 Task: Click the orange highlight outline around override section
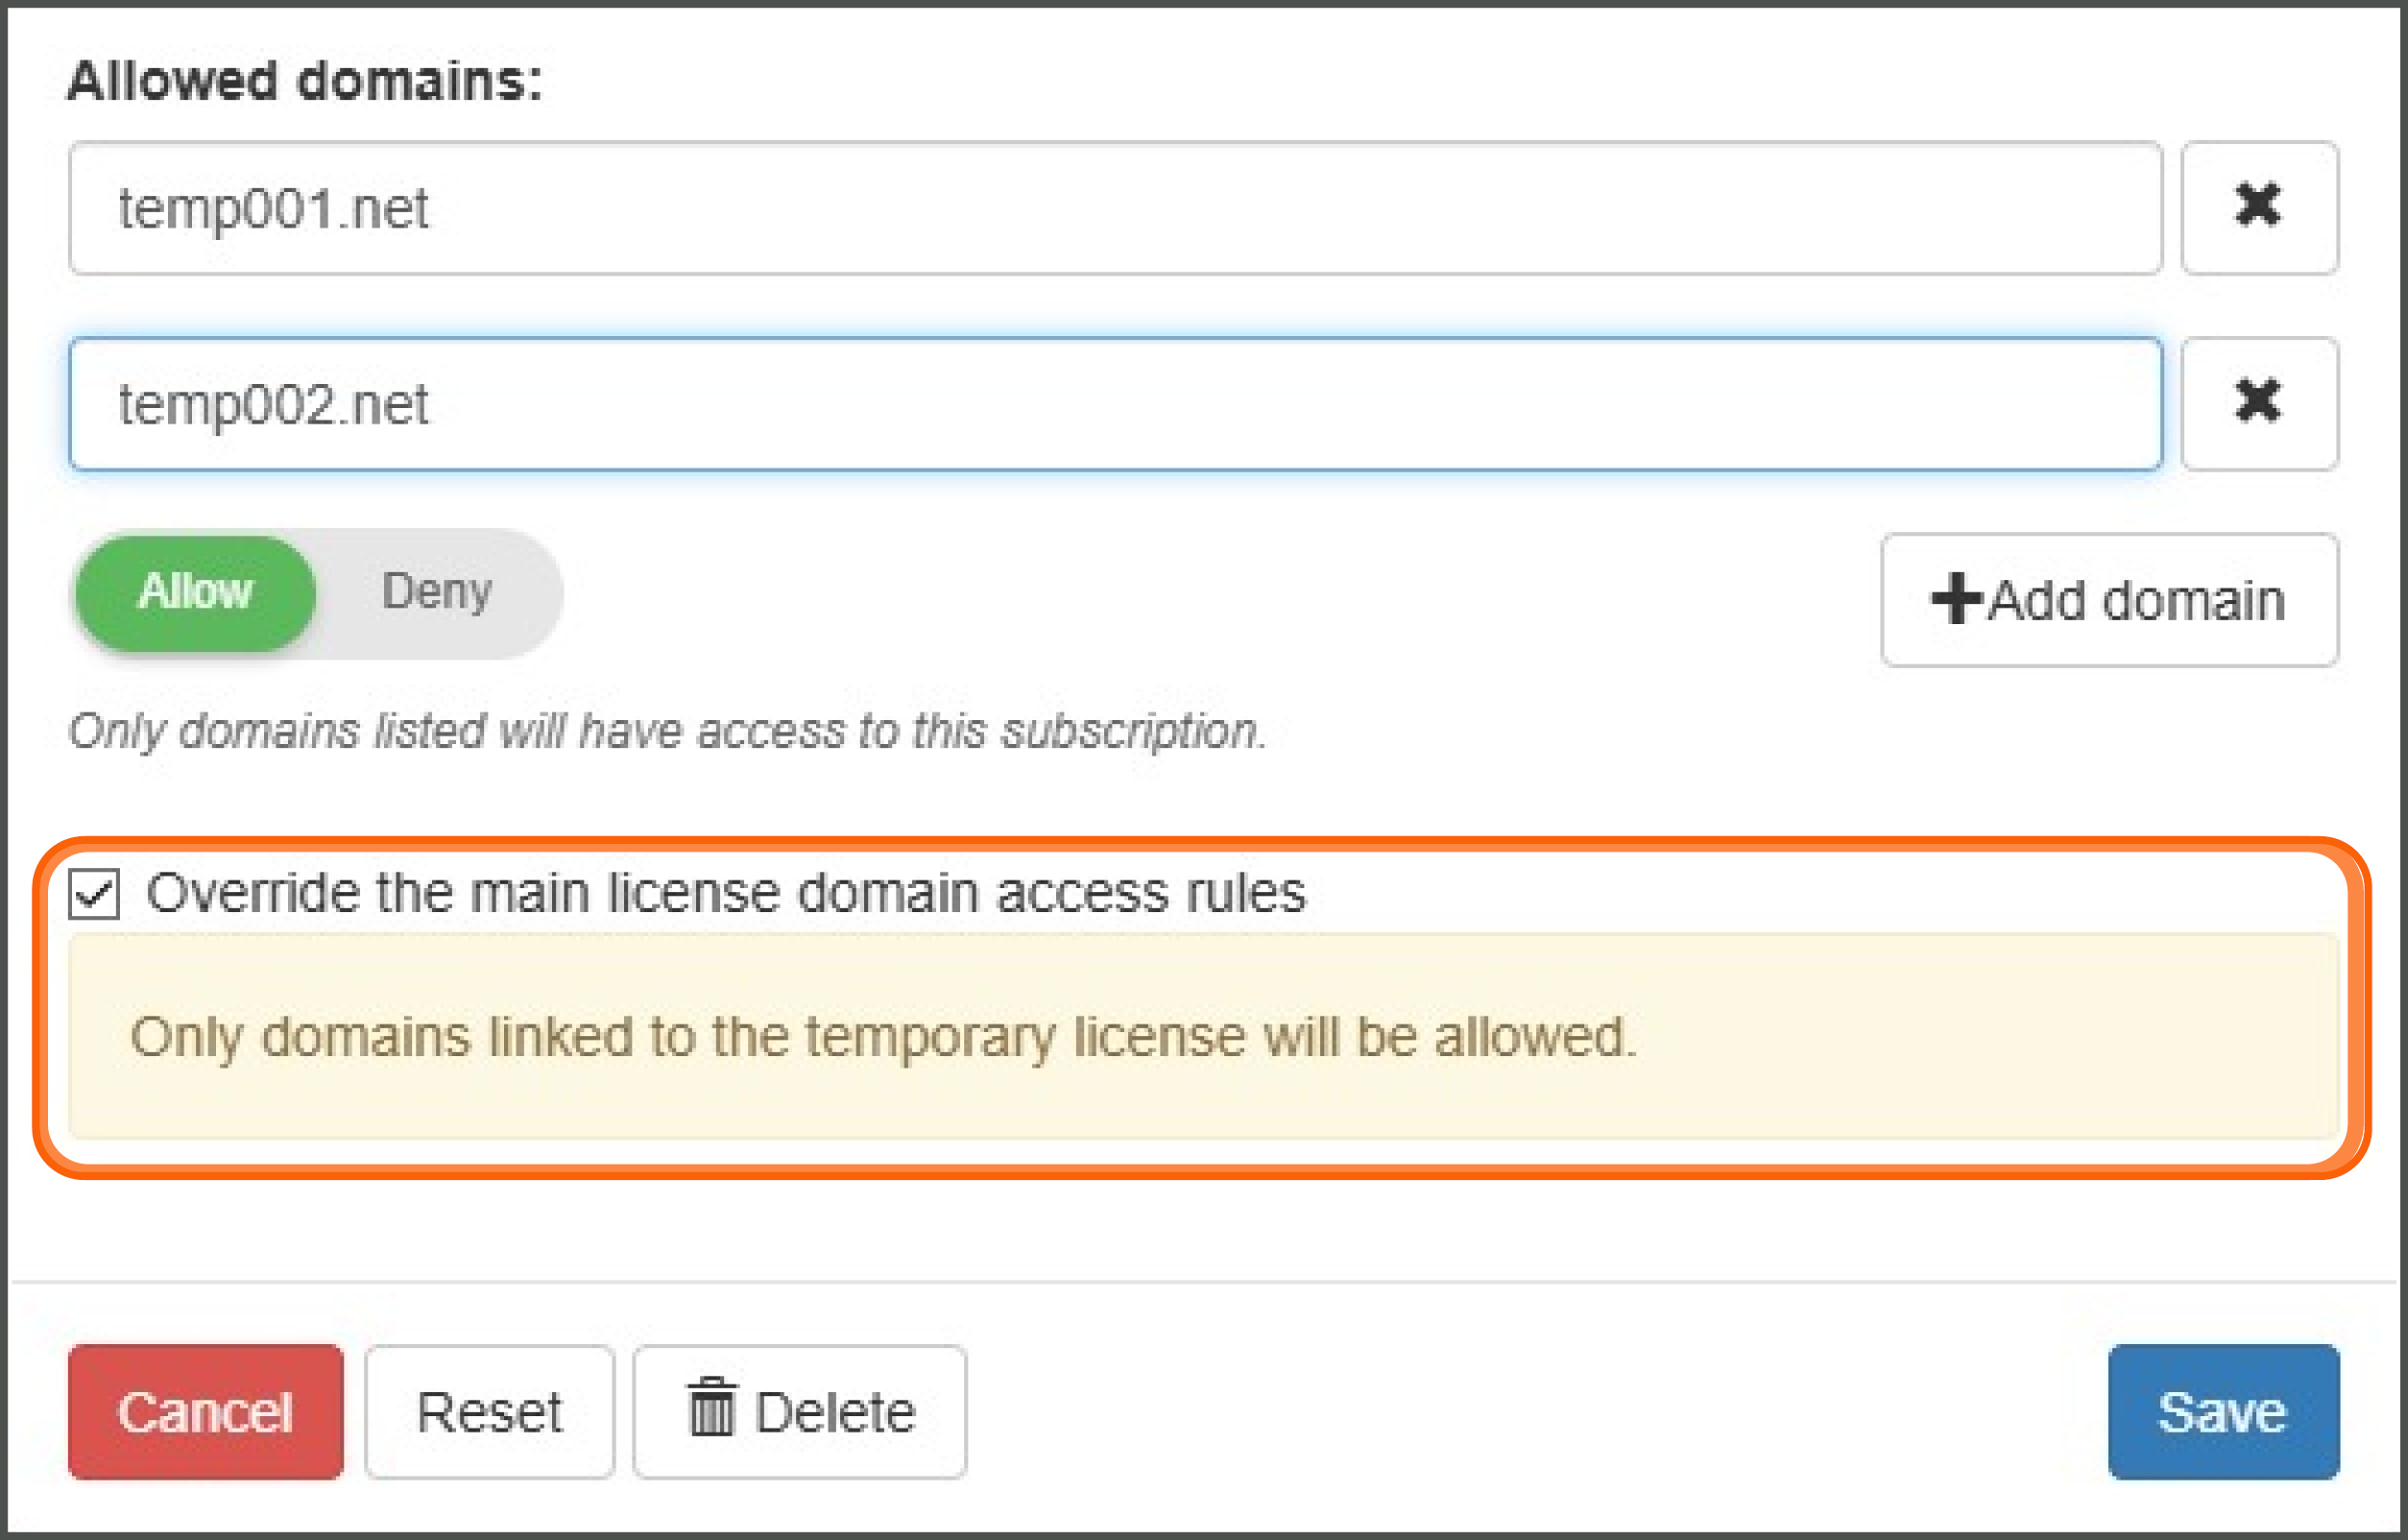pos(1202,844)
